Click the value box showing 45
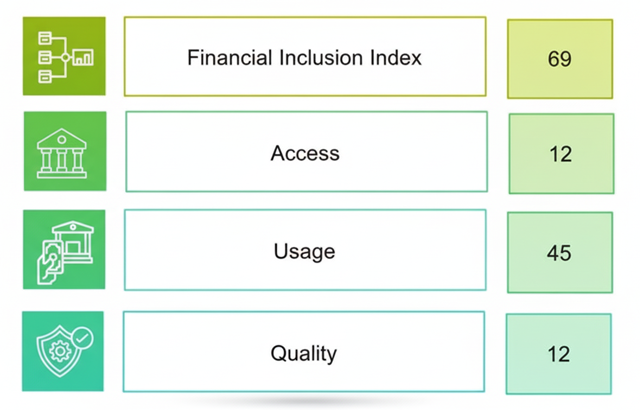Viewport: 640px width, 410px height. tap(559, 252)
